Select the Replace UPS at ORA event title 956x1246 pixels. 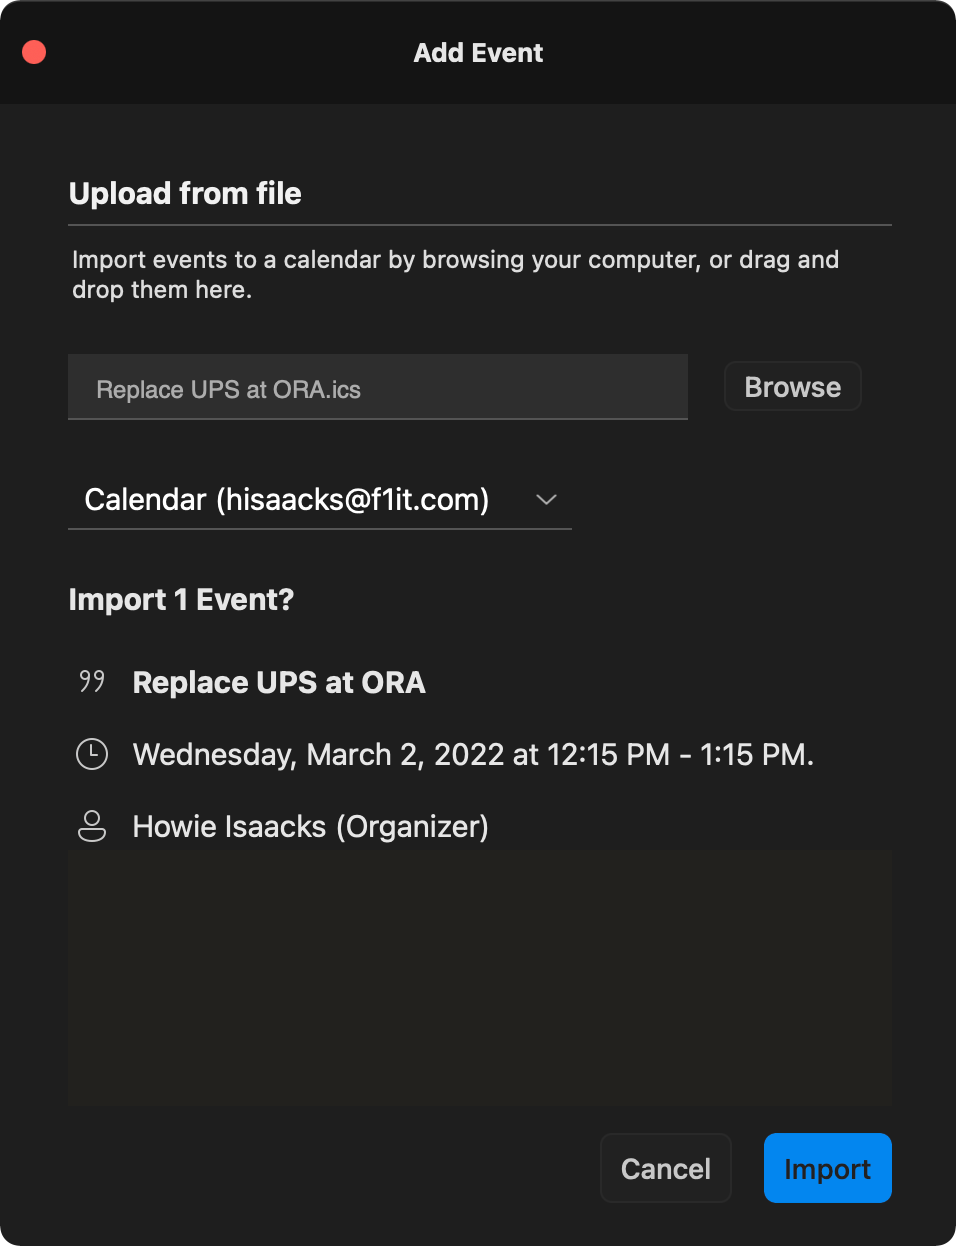coord(279,682)
